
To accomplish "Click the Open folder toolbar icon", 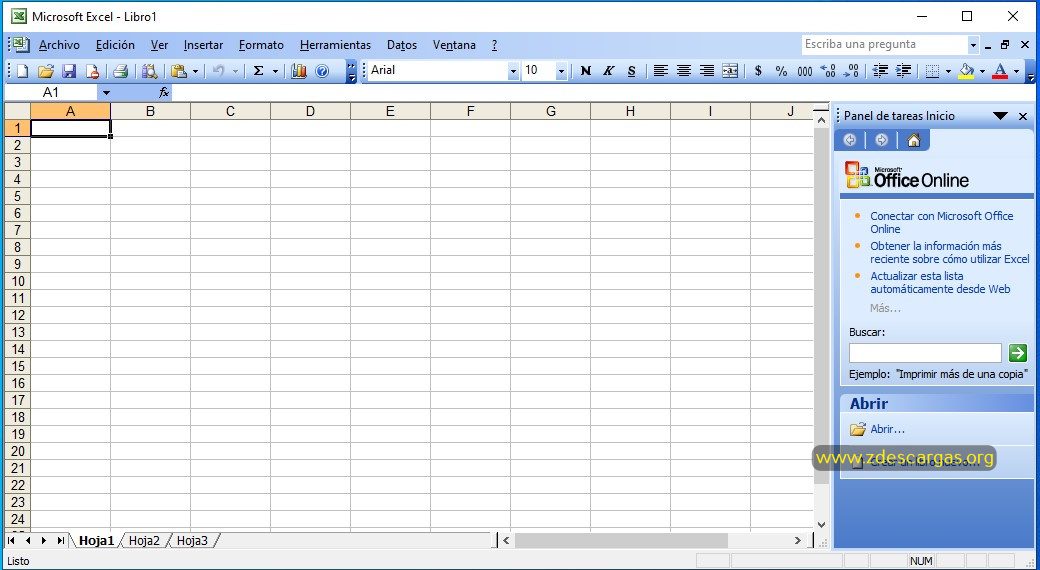I will pos(45,71).
